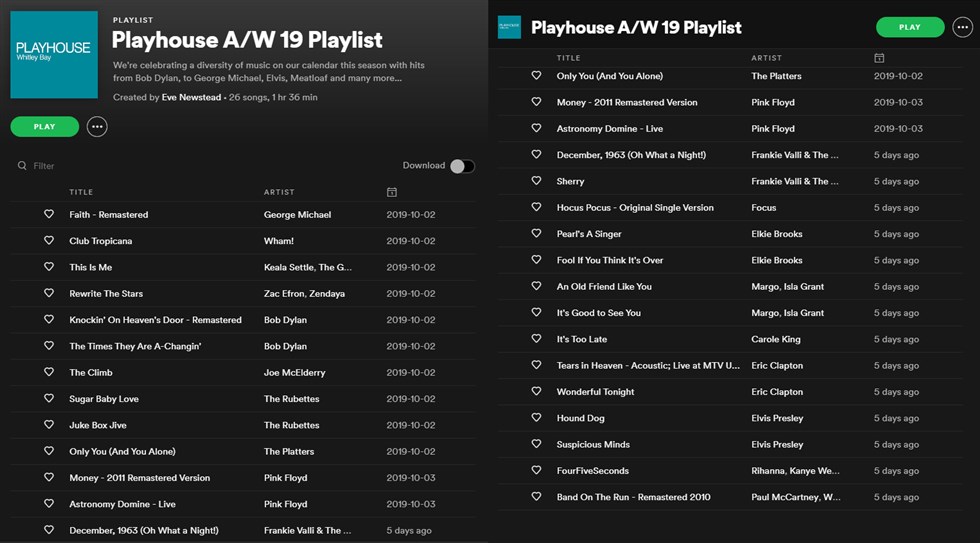Click the playlist description text
Screen dimensions: 980x543
pos(269,71)
